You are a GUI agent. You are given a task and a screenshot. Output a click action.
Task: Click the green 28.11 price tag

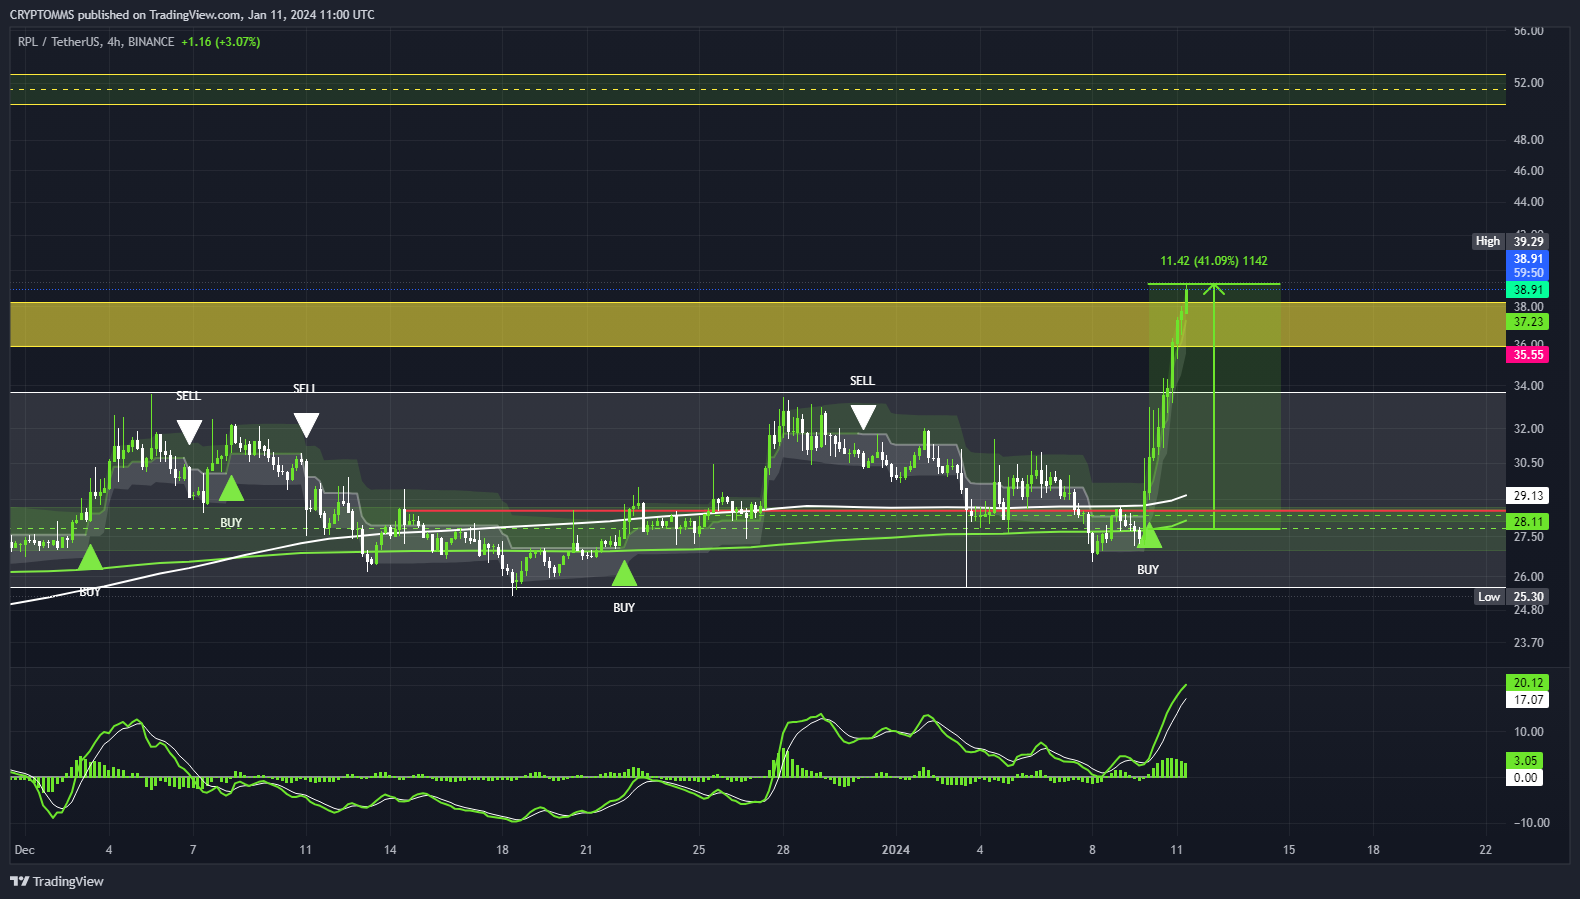point(1527,522)
